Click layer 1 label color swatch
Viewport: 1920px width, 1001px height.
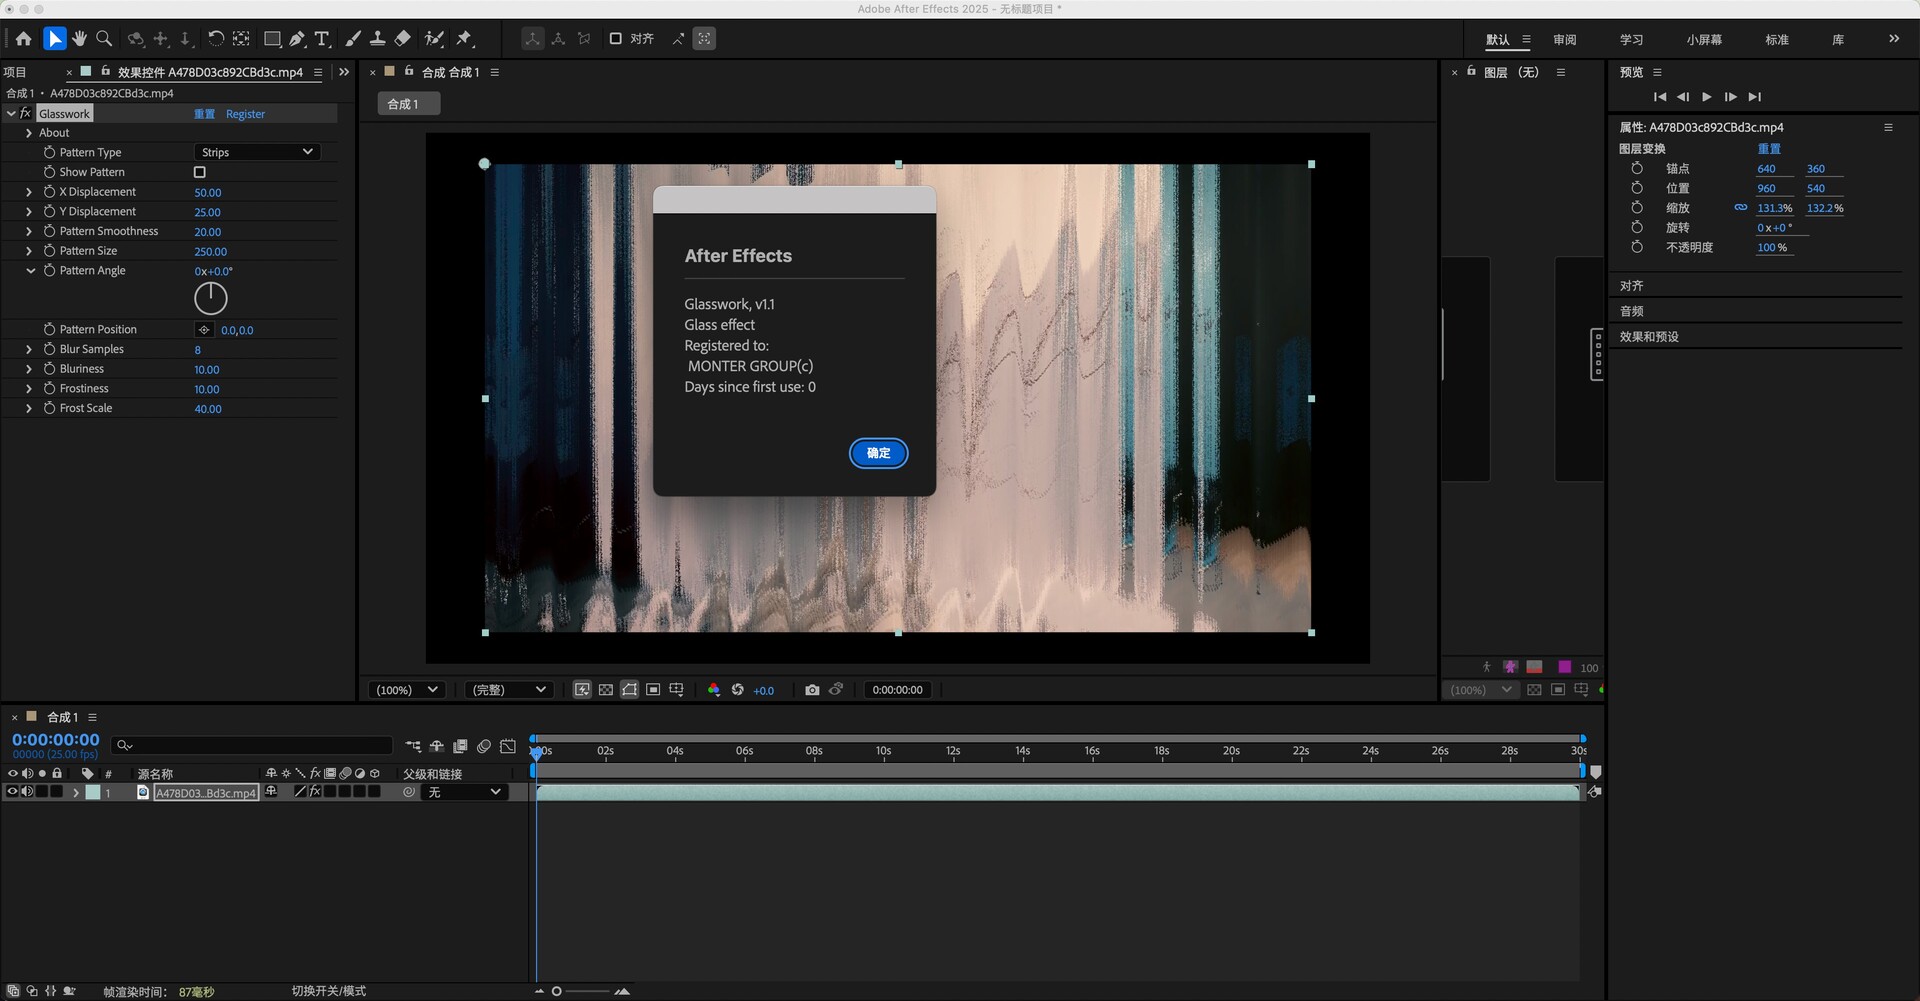click(x=93, y=792)
